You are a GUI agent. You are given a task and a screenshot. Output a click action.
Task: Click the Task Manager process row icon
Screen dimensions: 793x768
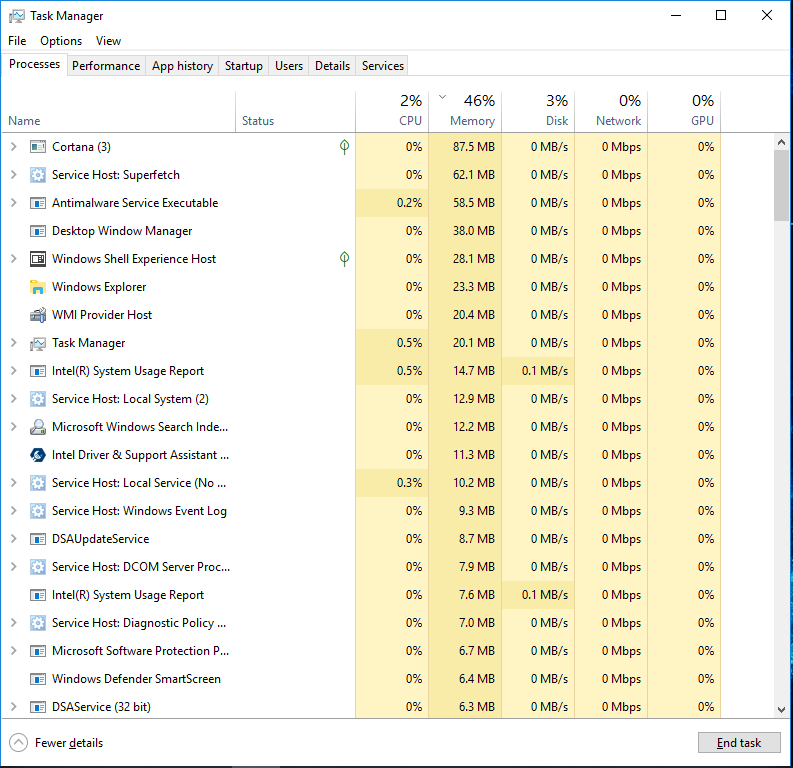point(37,343)
